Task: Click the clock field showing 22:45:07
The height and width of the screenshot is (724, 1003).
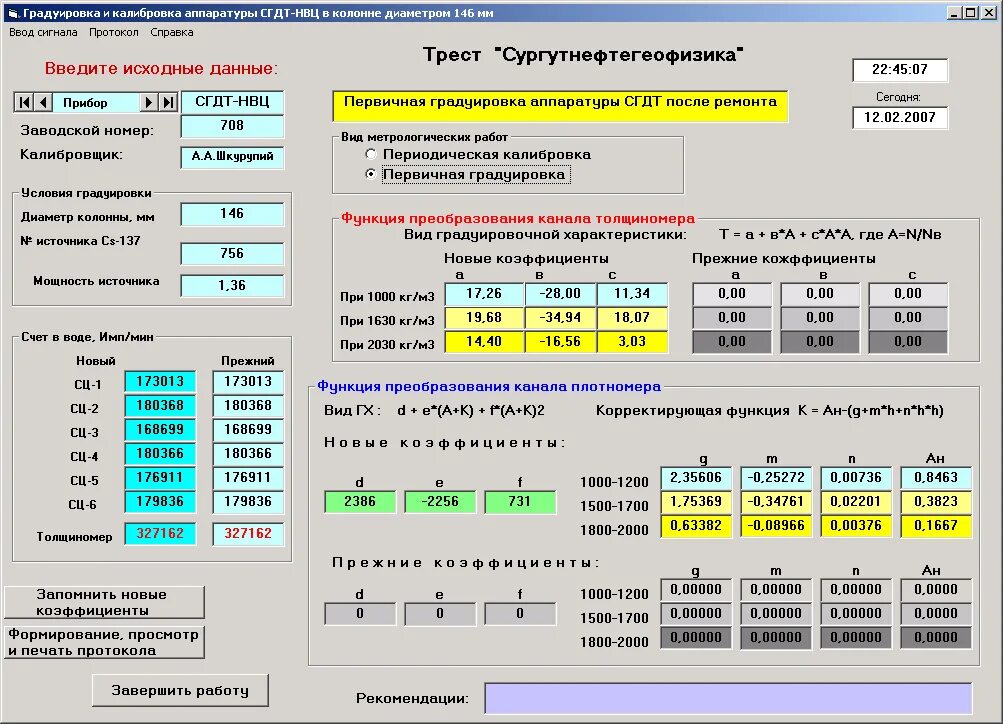Action: 900,70
